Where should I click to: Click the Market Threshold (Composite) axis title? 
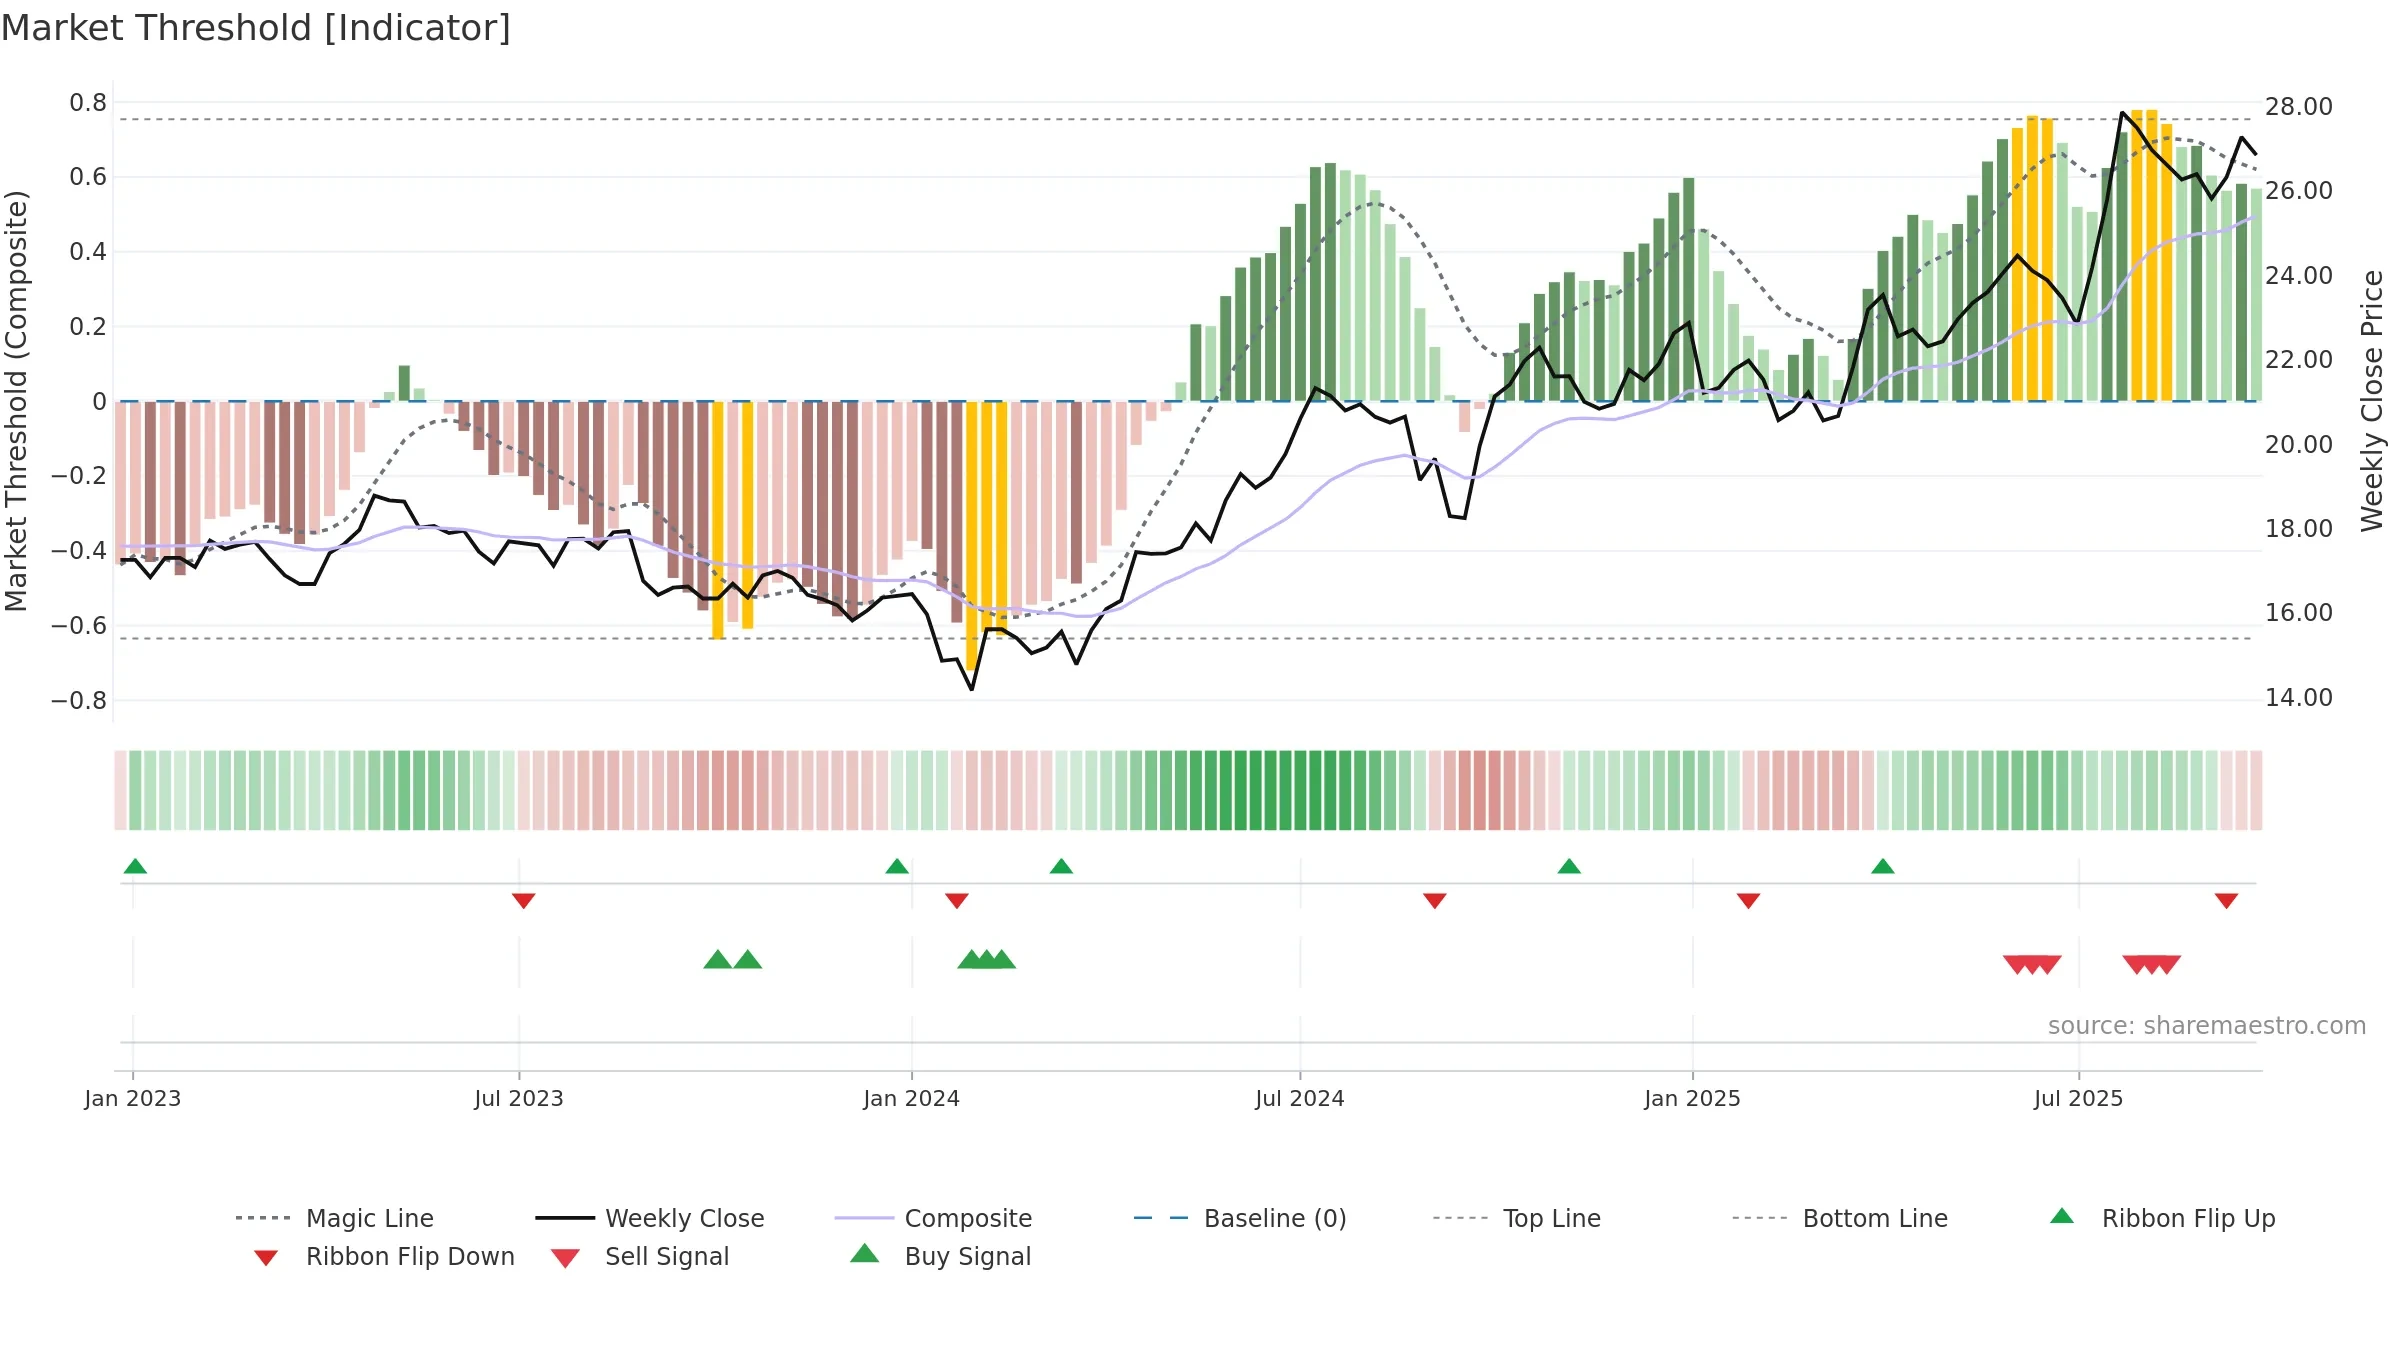[x=16, y=401]
